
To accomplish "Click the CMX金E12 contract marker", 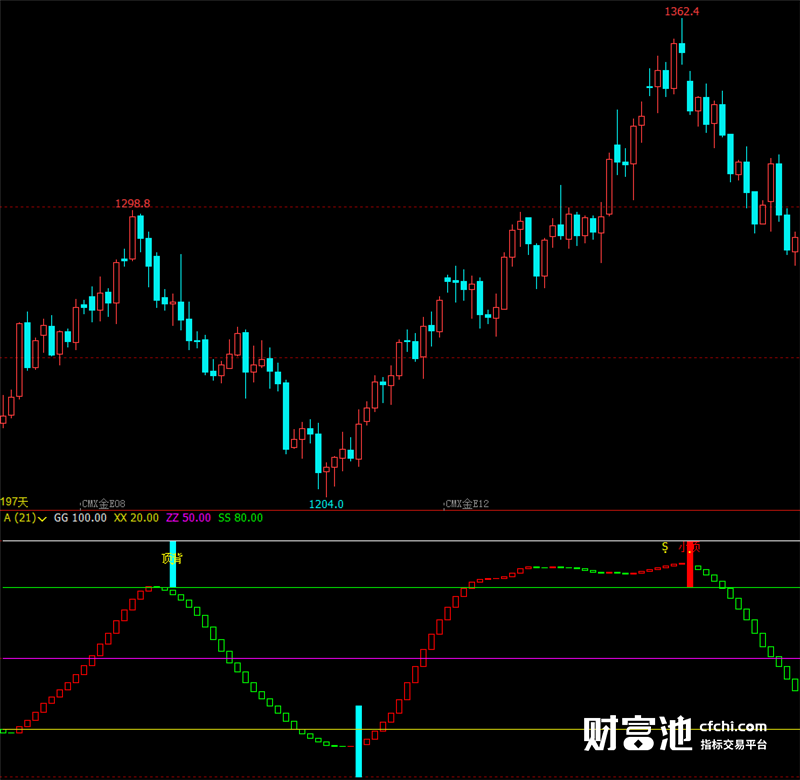I will [x=467, y=504].
